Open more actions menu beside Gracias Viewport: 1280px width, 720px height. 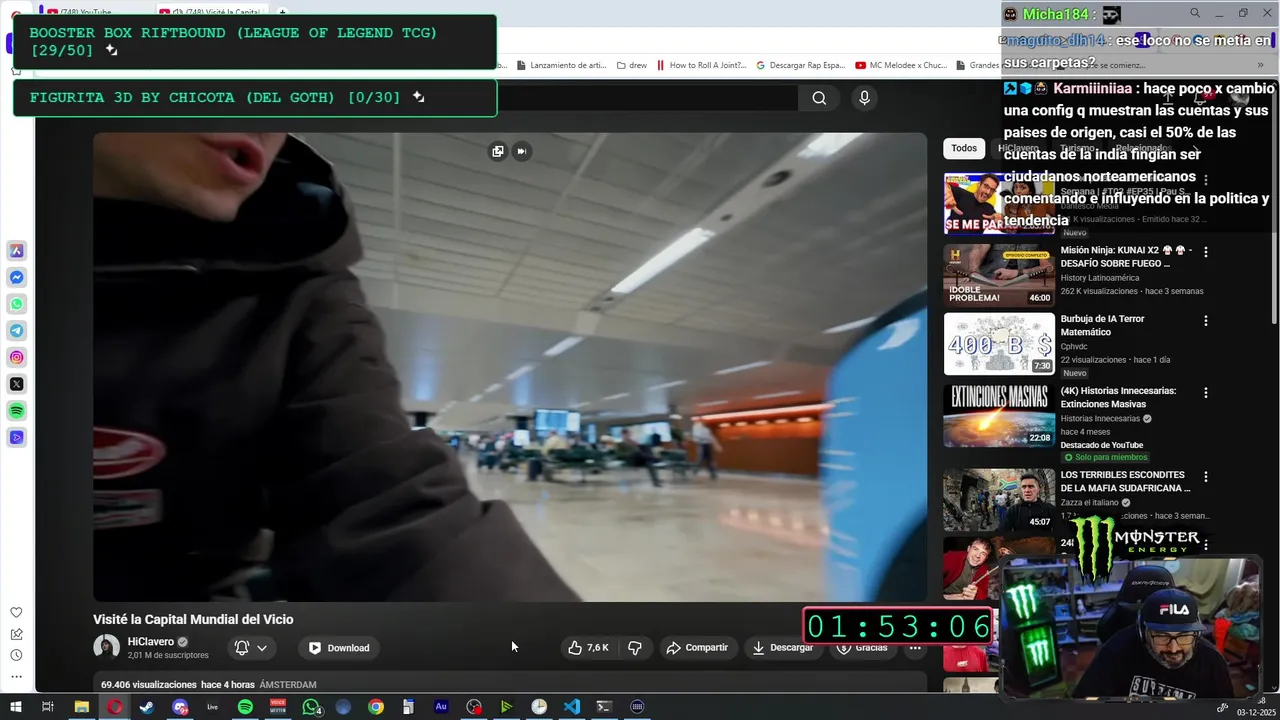click(915, 648)
